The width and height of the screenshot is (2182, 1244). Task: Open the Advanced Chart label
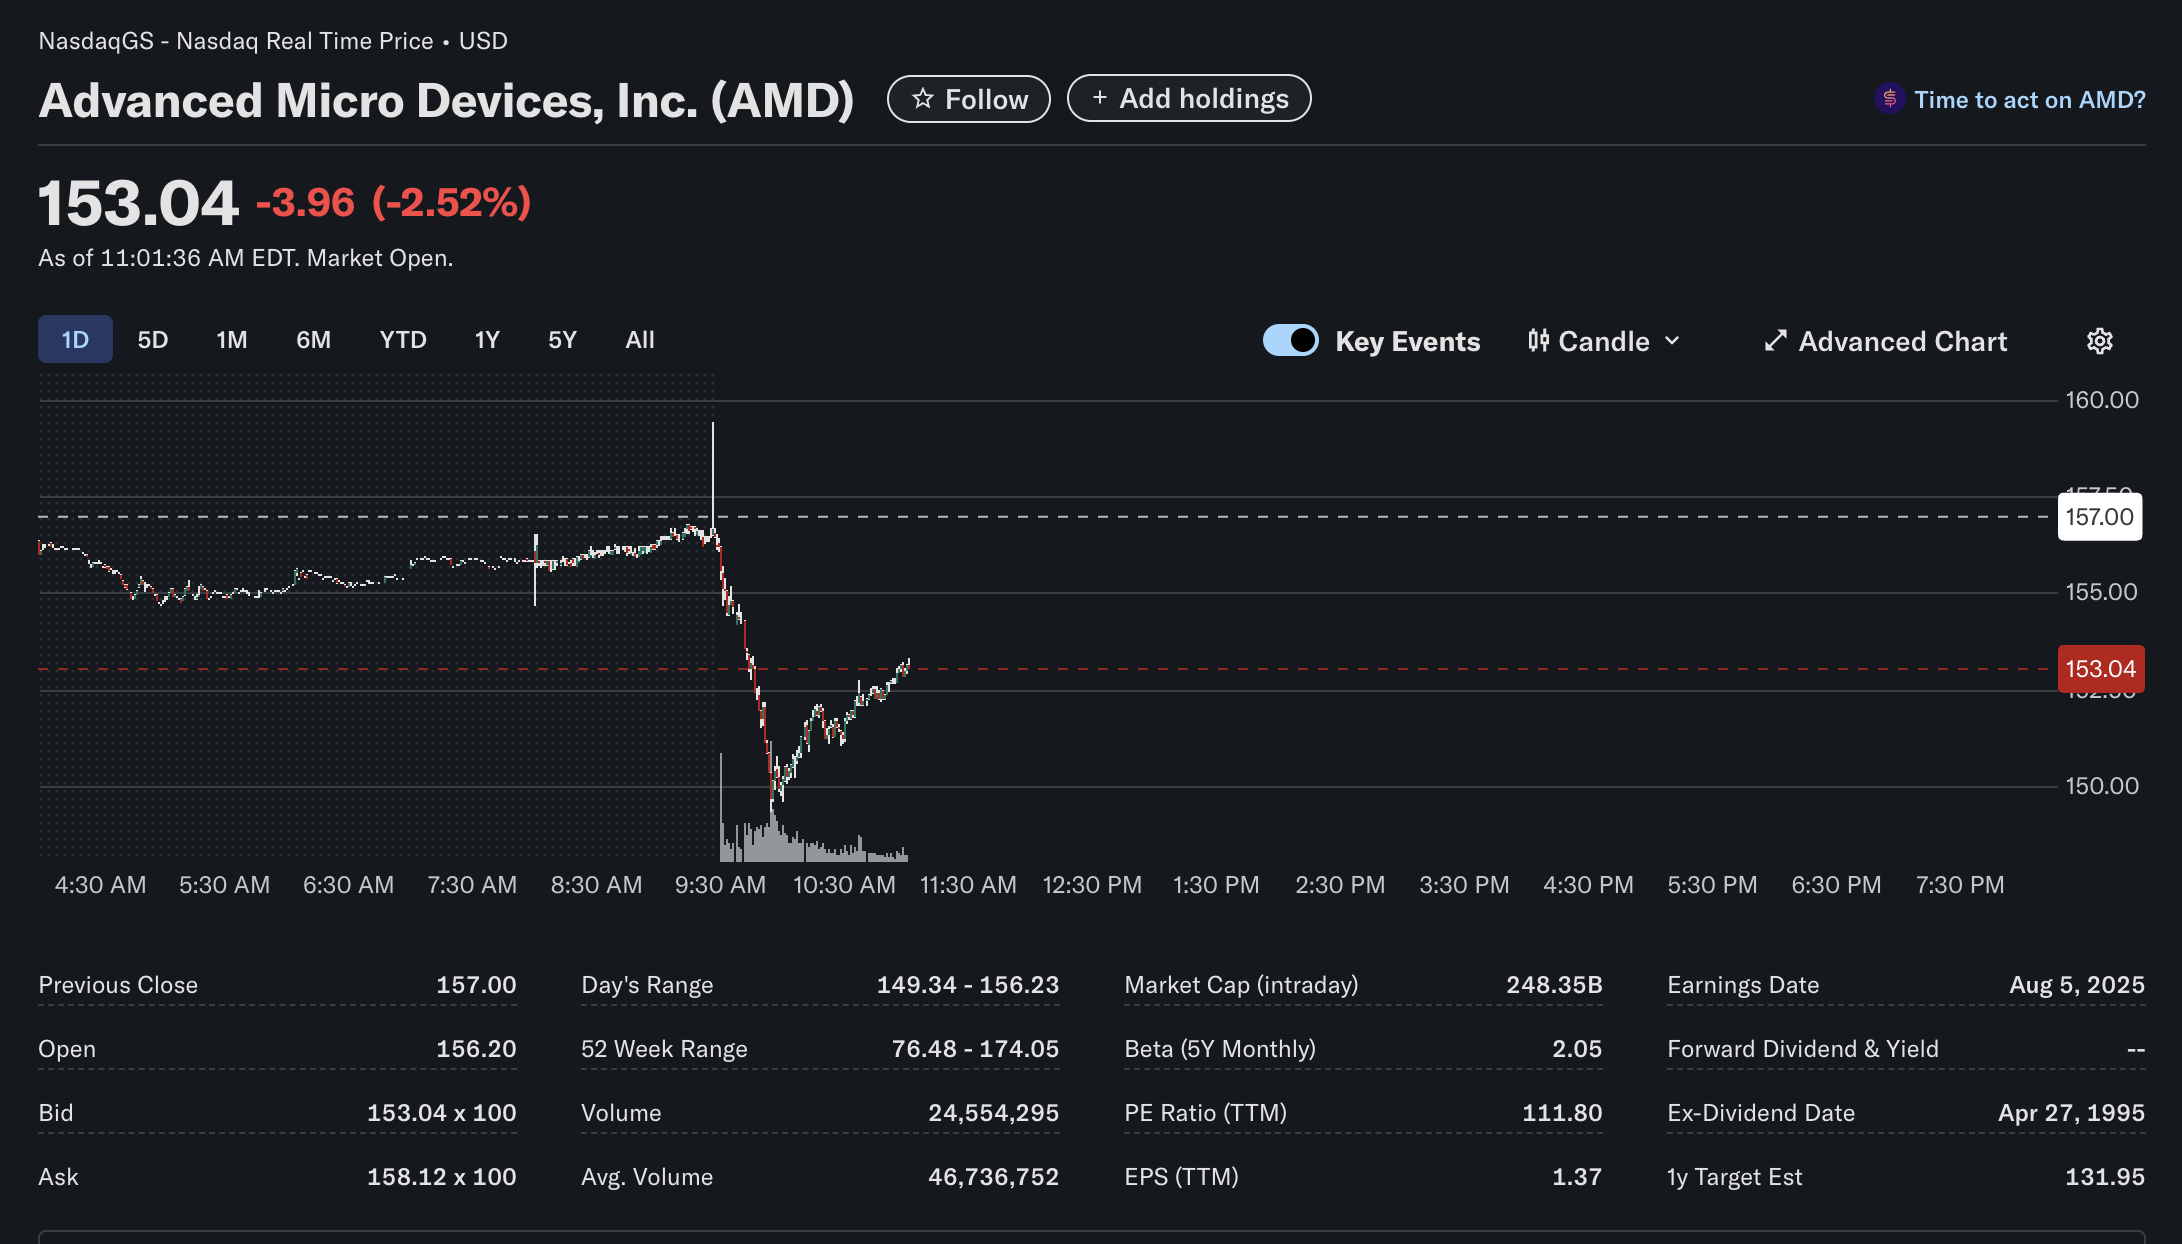tap(1902, 341)
